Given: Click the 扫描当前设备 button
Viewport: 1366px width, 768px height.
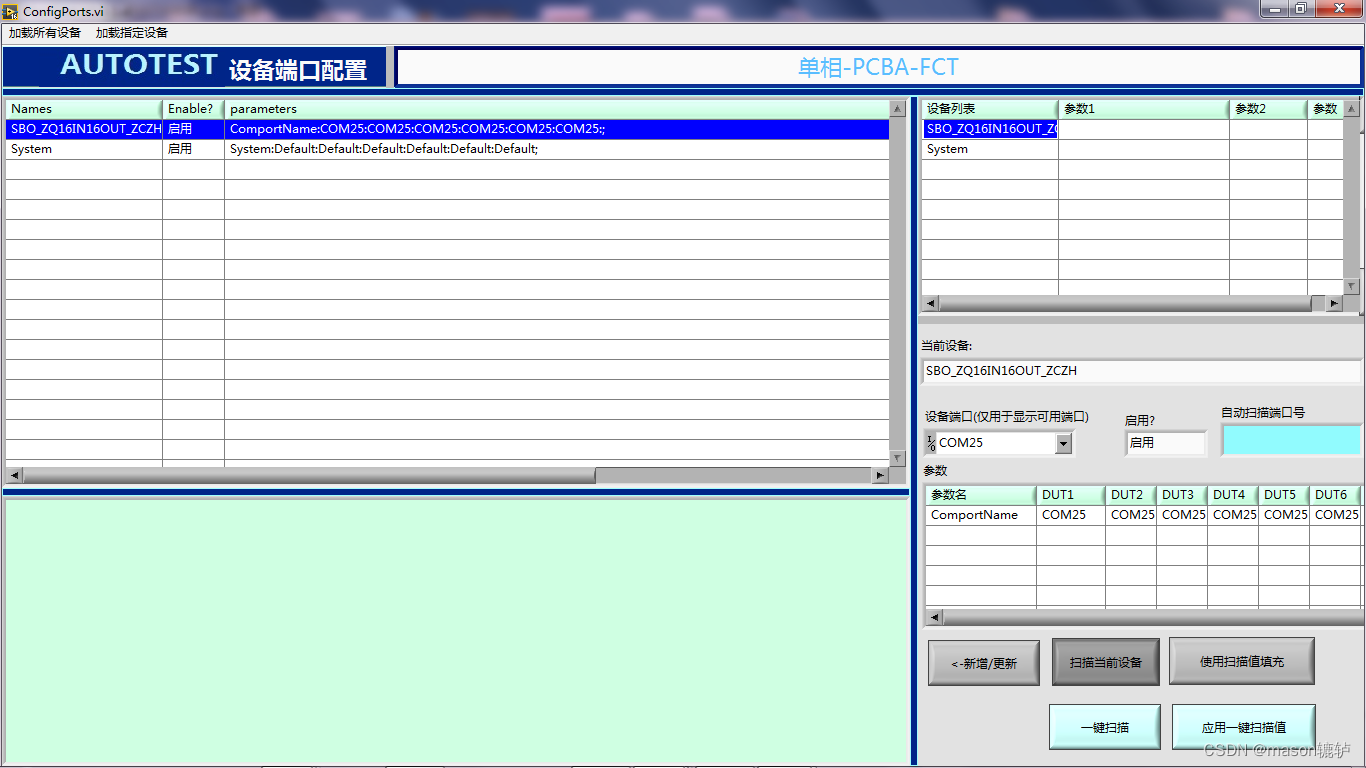Looking at the screenshot, I should click(1106, 662).
